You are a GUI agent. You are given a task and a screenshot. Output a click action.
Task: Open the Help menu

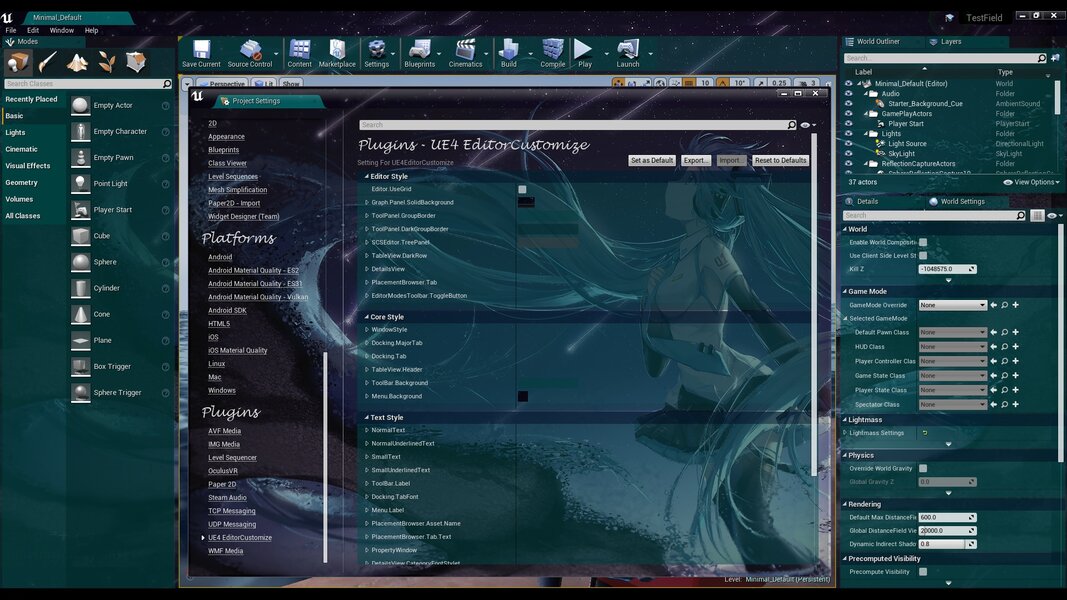tap(91, 31)
